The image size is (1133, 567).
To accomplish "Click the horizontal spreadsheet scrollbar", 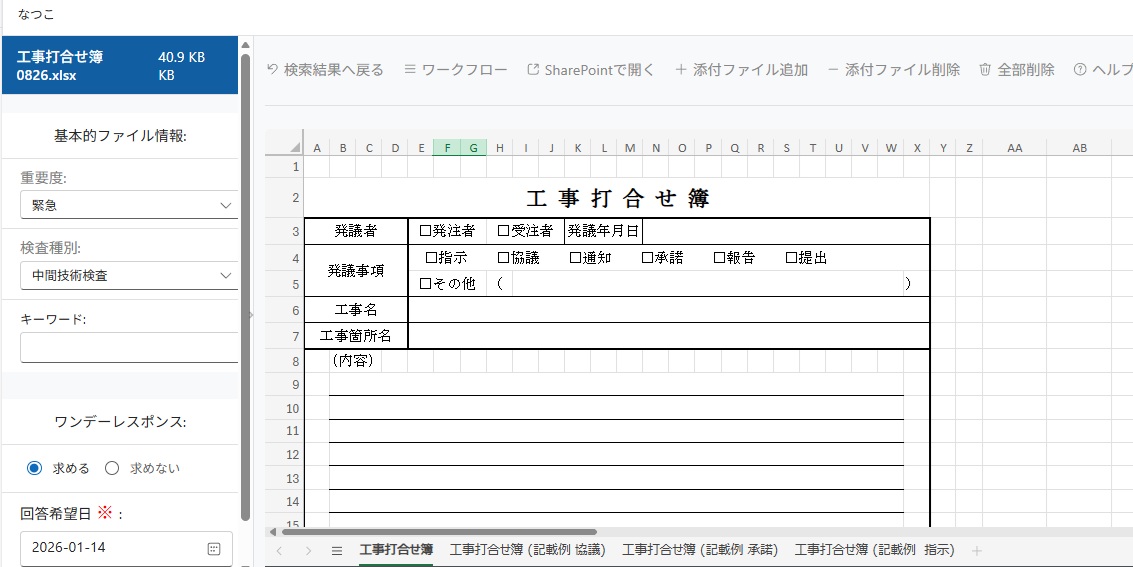I will click(x=438, y=532).
